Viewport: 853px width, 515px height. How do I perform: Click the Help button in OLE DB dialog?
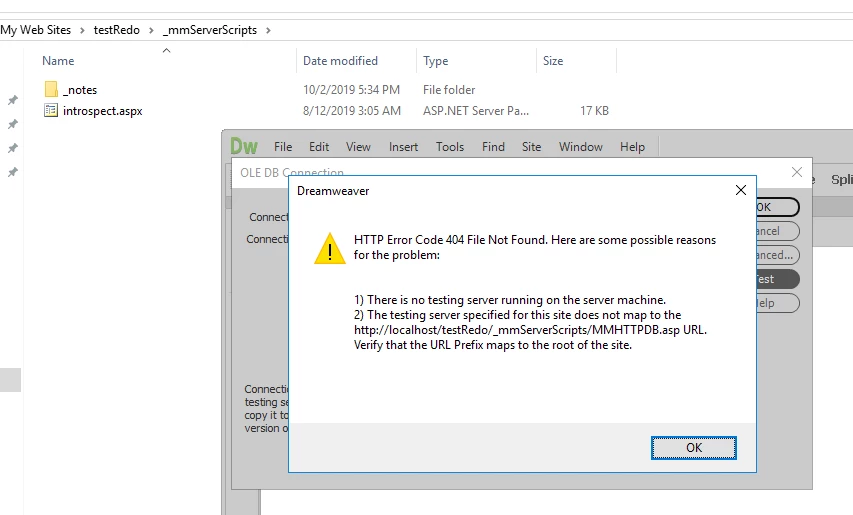(x=777, y=303)
